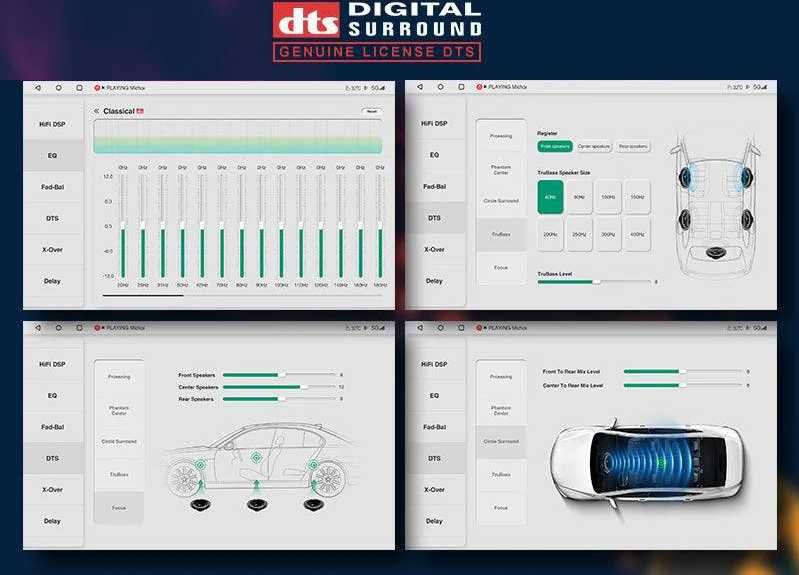The width and height of the screenshot is (799, 575).
Task: Tap the back arrow in the Focus screen's top bar
Action: coord(38,328)
